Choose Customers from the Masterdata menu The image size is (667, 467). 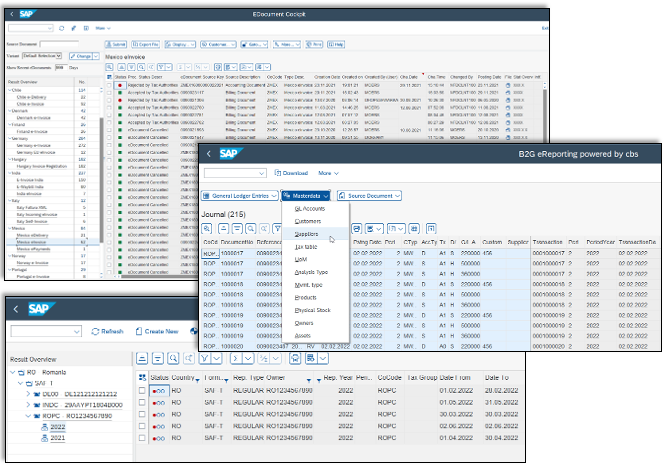[x=308, y=221]
